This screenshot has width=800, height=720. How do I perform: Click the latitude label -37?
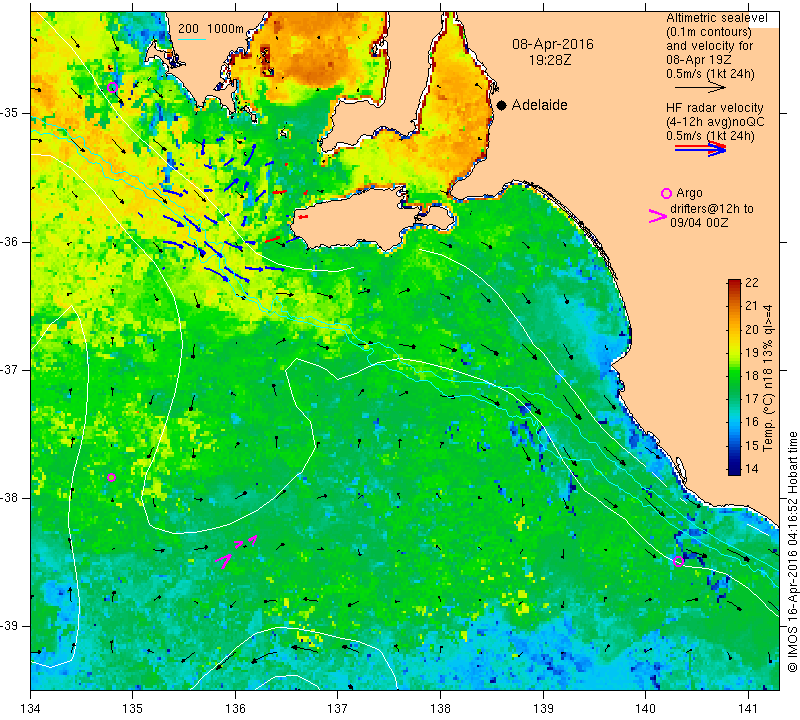point(11,369)
